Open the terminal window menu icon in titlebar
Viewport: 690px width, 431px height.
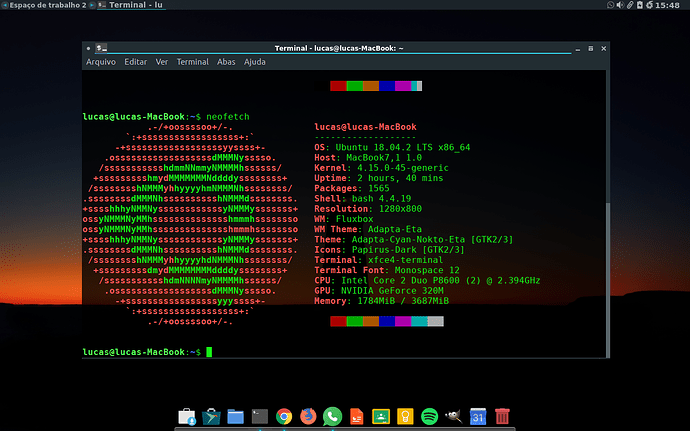(102, 48)
